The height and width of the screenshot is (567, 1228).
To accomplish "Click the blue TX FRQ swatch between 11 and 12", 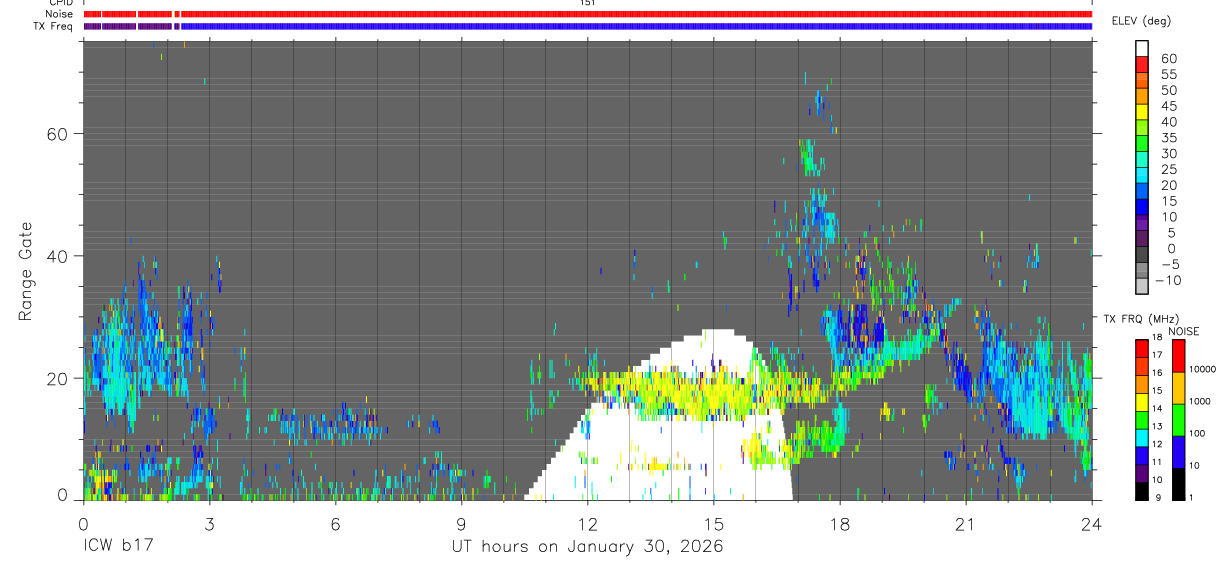I will click(x=1142, y=455).
